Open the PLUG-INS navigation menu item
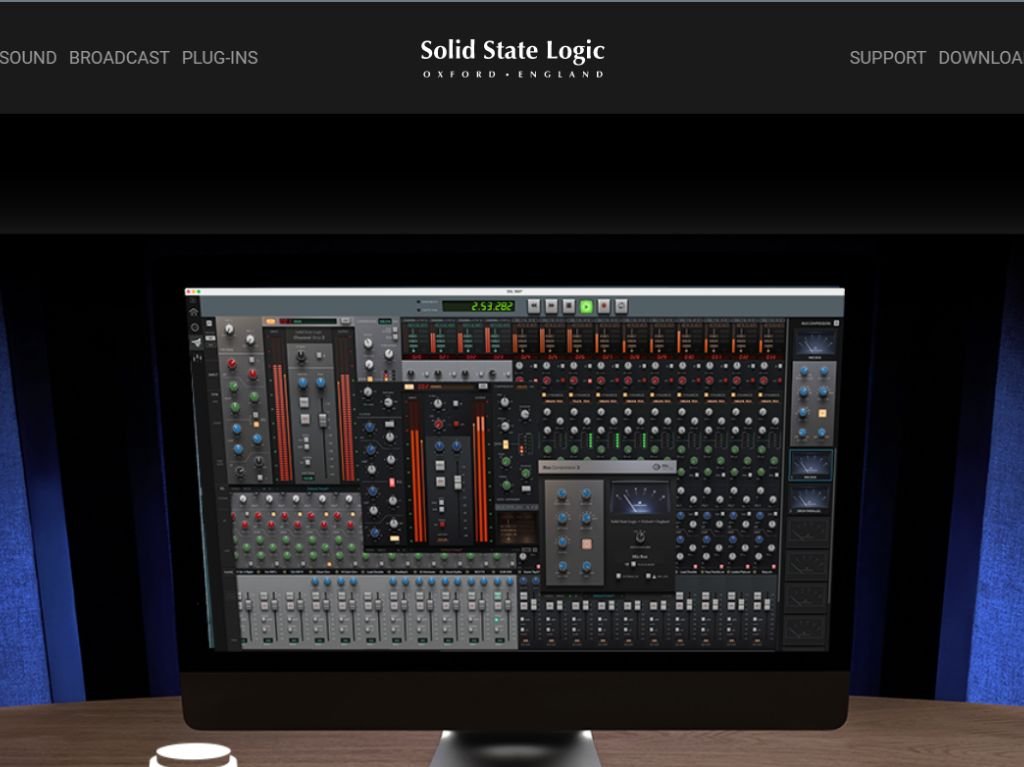The width and height of the screenshot is (1024, 767). pyautogui.click(x=219, y=57)
